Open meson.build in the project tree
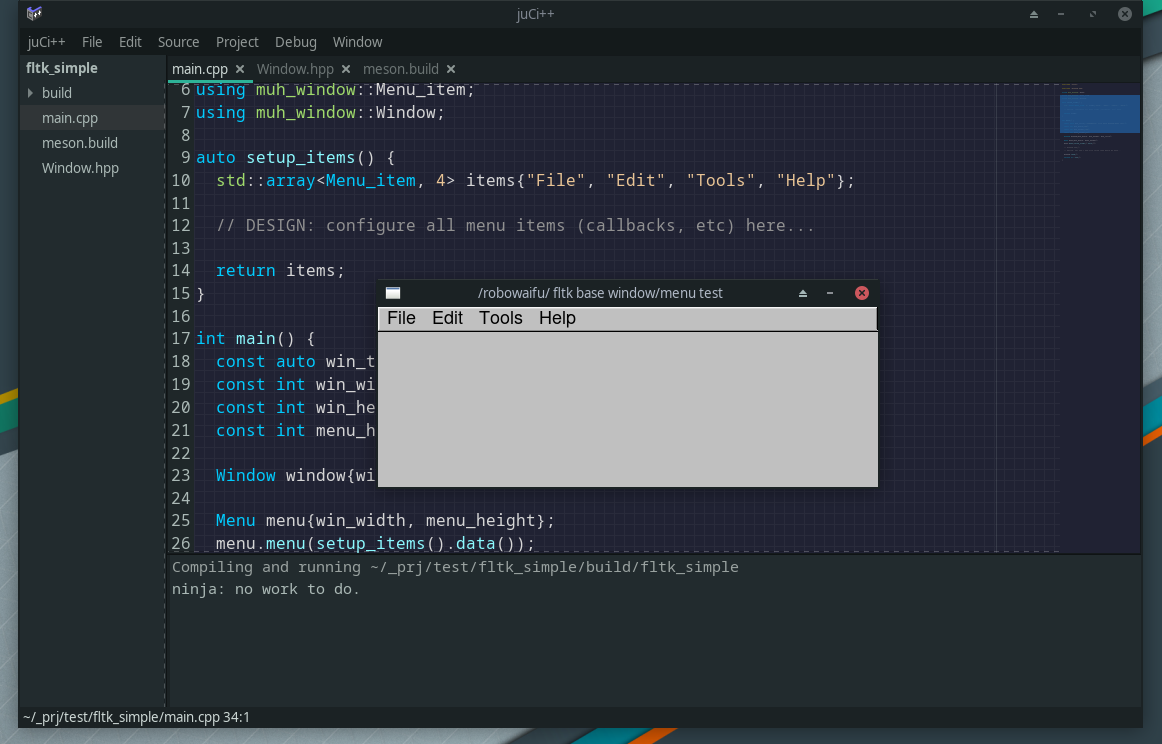This screenshot has height=744, width=1162. 80,143
